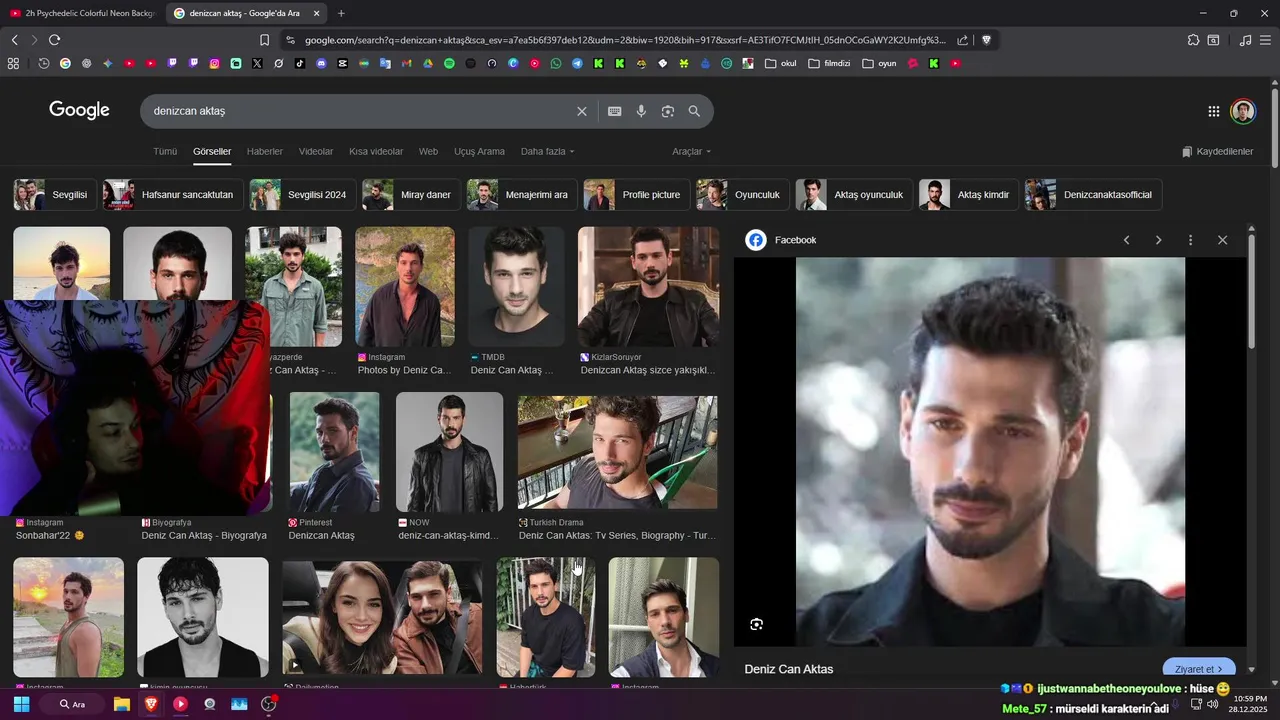This screenshot has height=720, width=1280.
Task: Open the okul bookmarks folder
Action: coord(781,63)
